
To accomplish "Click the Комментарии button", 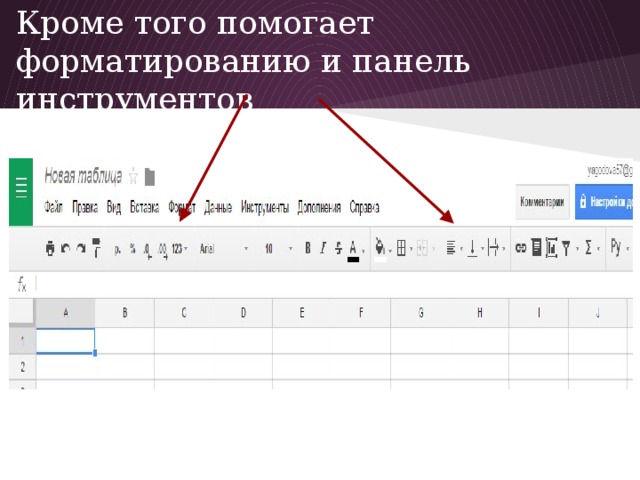I will click(x=542, y=202).
